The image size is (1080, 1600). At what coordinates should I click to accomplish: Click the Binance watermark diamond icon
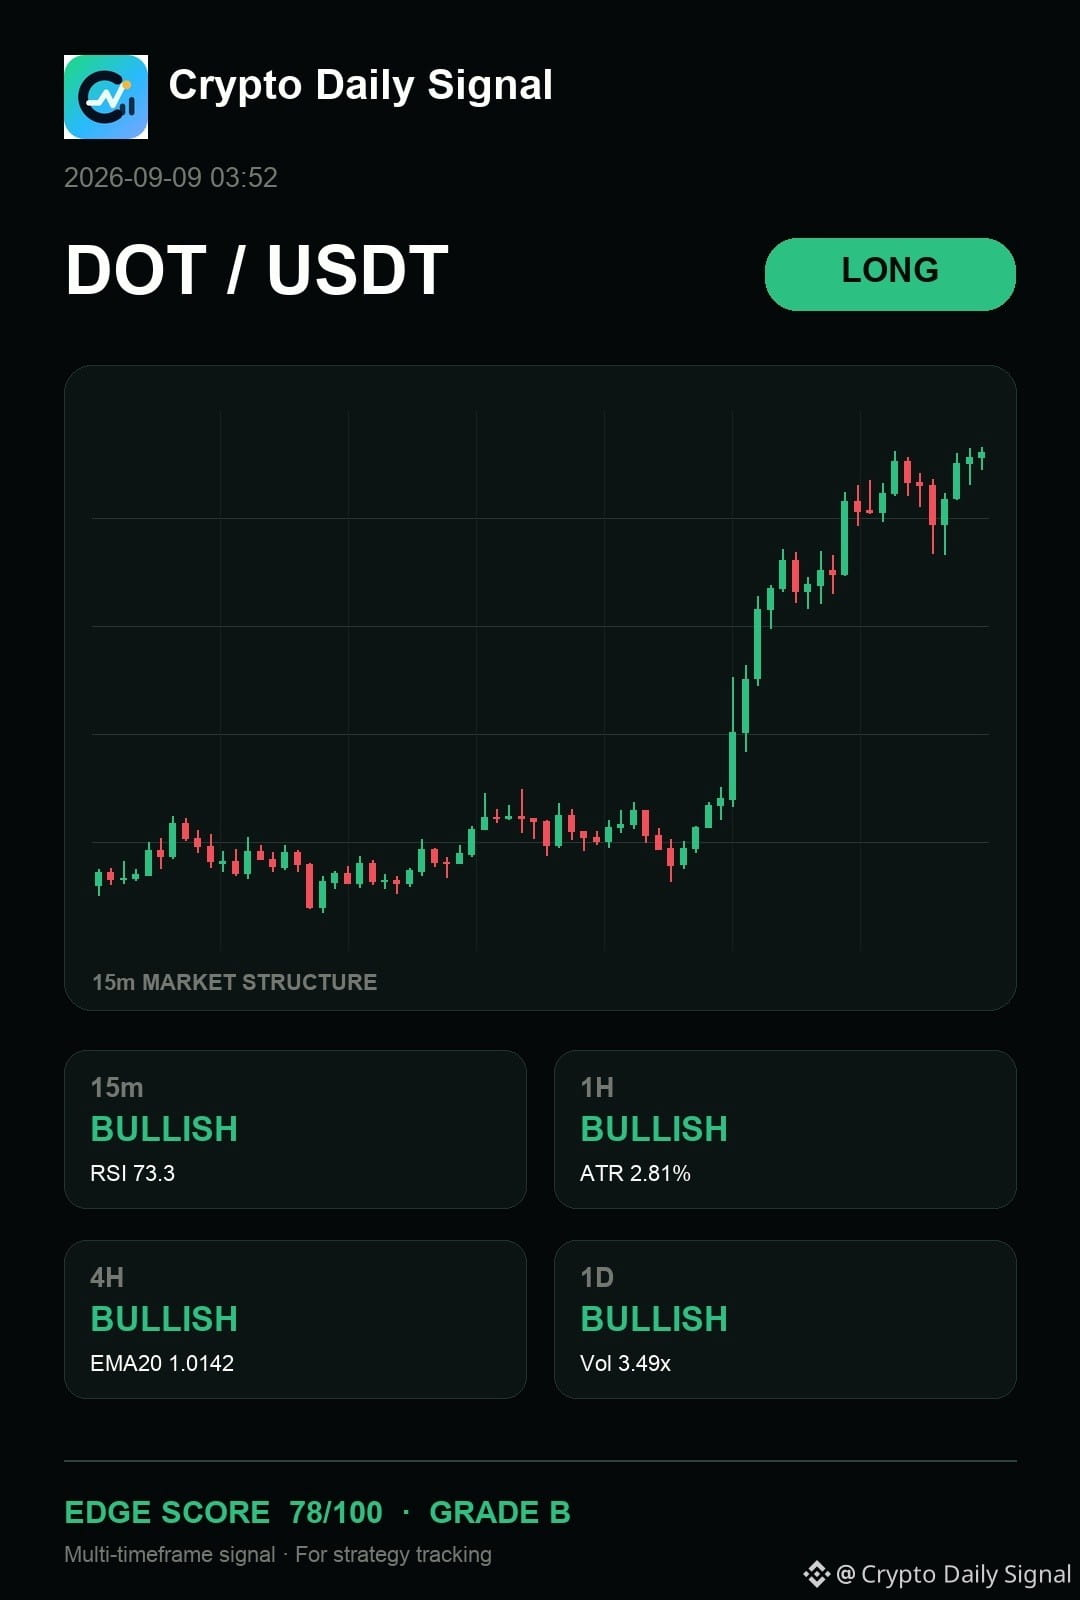(817, 1574)
